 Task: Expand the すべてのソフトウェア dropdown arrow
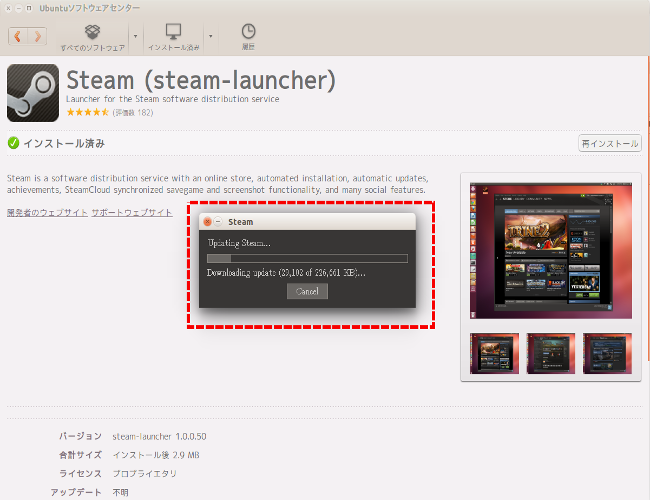(x=135, y=36)
